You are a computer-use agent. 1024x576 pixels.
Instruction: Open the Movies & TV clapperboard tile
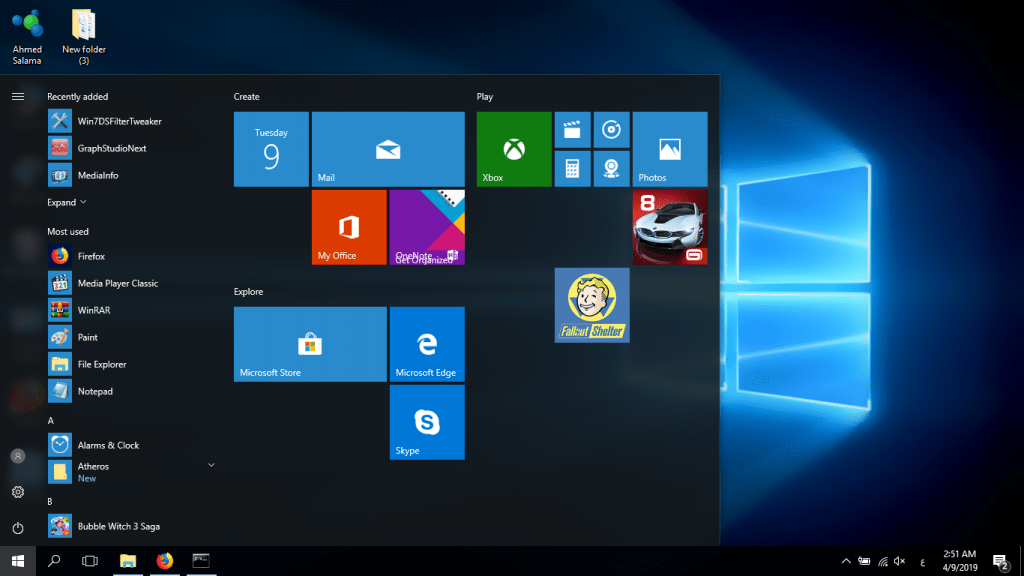(x=573, y=129)
